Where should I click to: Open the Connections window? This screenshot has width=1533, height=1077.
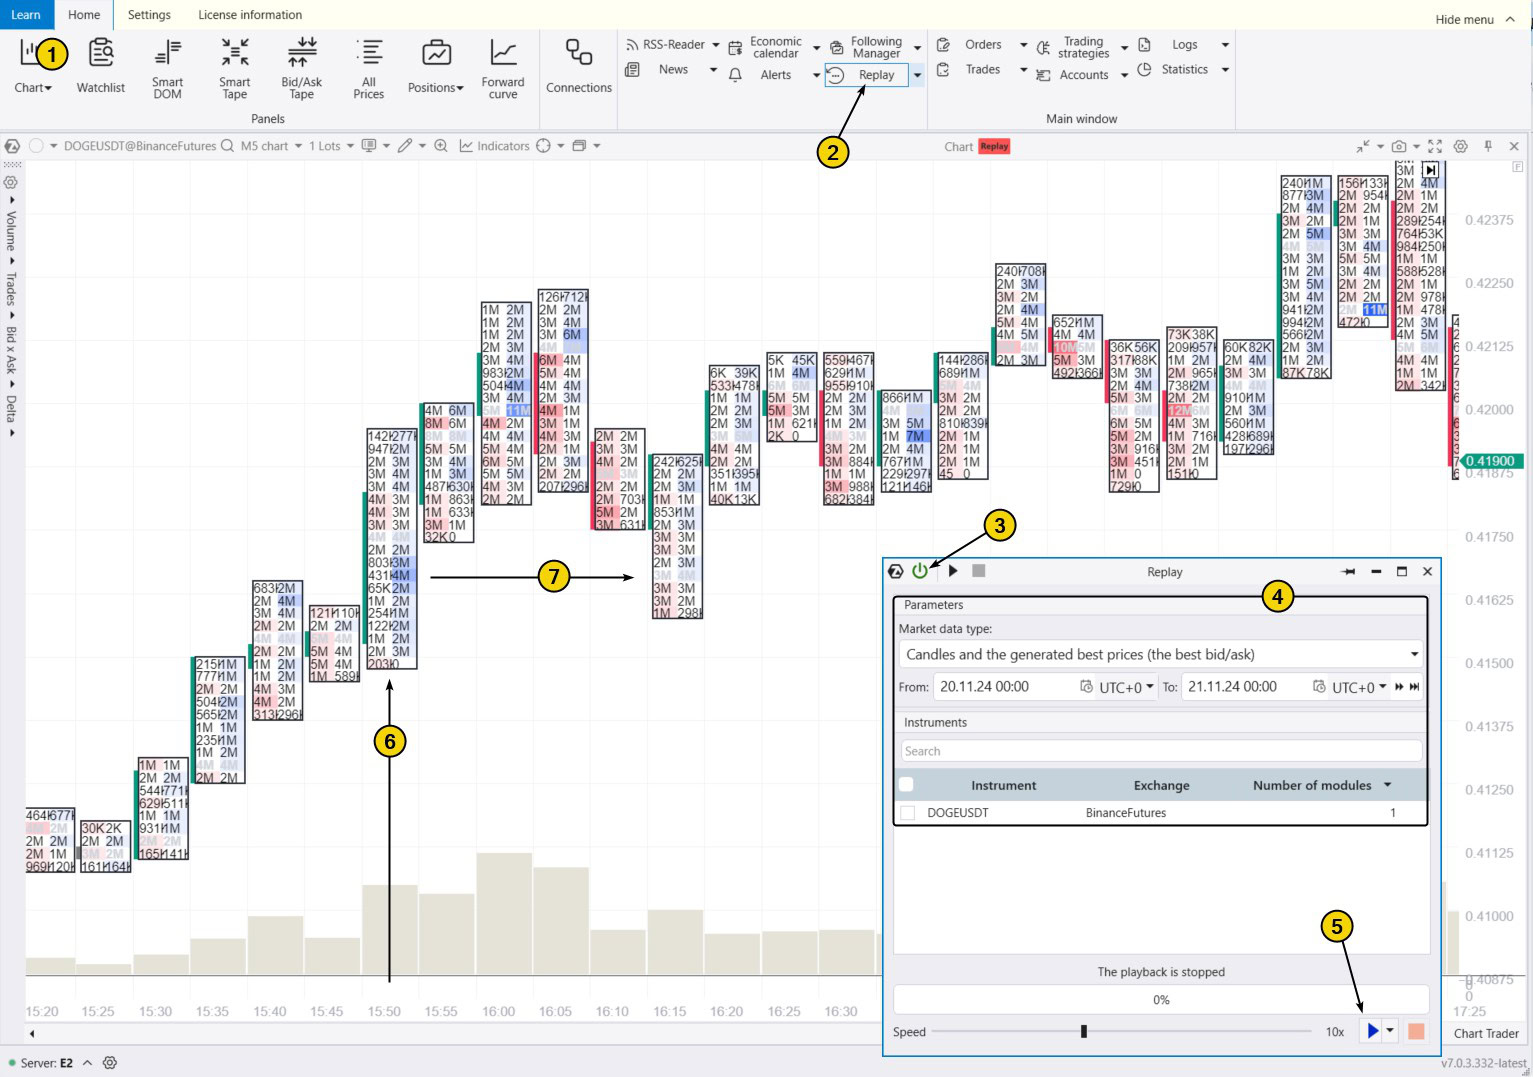pos(579,66)
